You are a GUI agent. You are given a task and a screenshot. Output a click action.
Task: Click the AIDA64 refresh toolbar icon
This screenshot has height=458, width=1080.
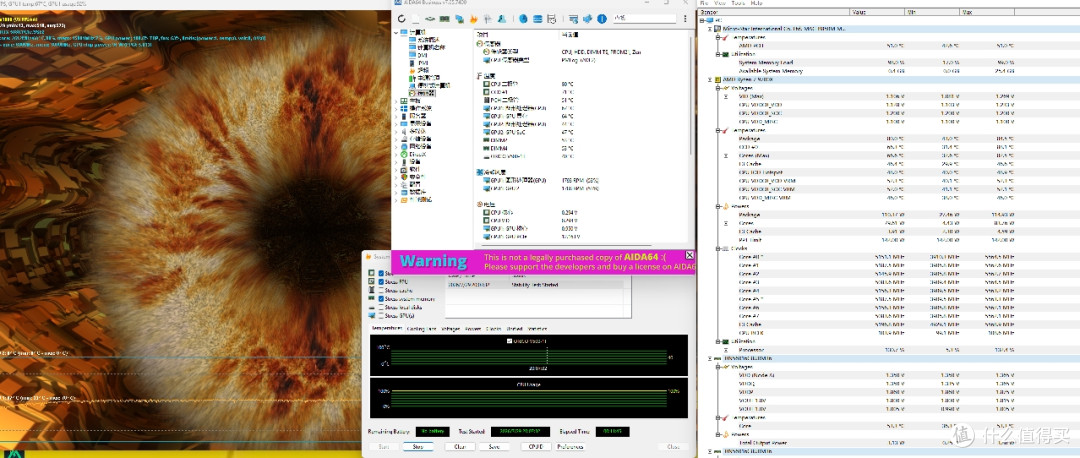tap(402, 19)
